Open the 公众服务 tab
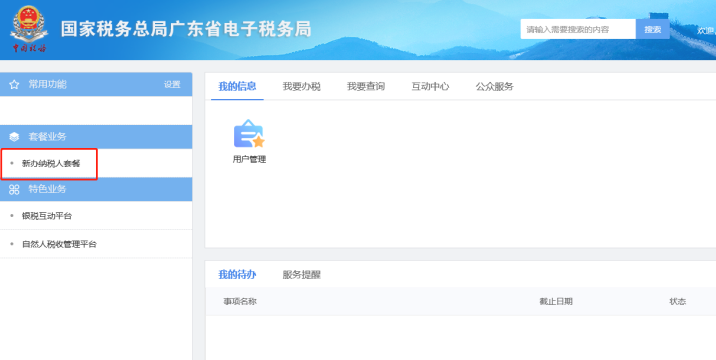Viewport: 716px width, 360px height. click(495, 86)
